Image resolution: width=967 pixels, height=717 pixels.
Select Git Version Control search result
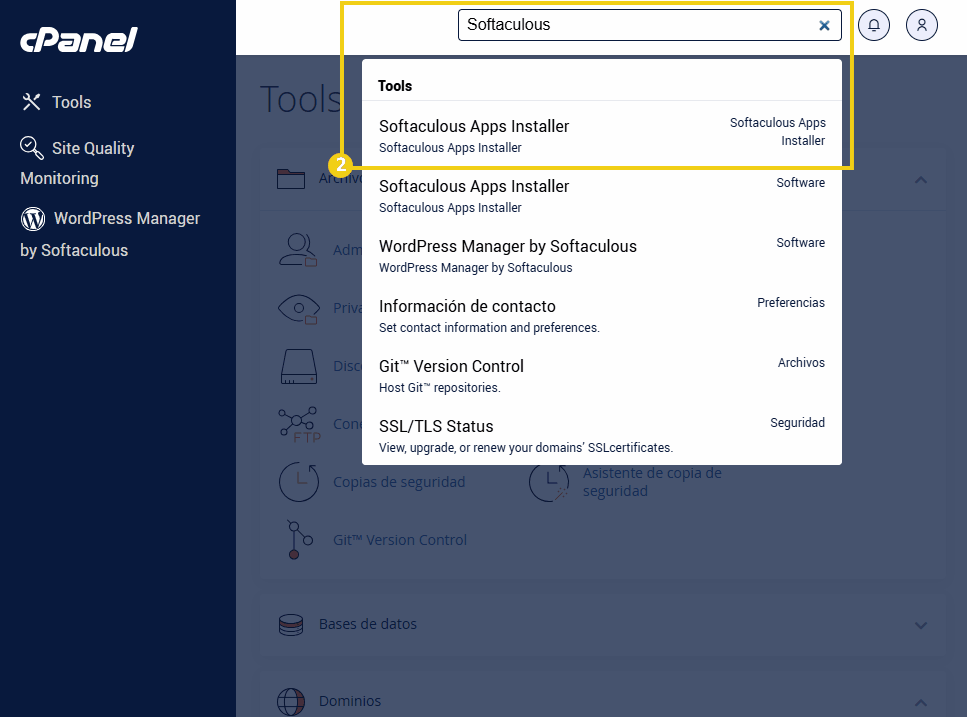pos(601,375)
